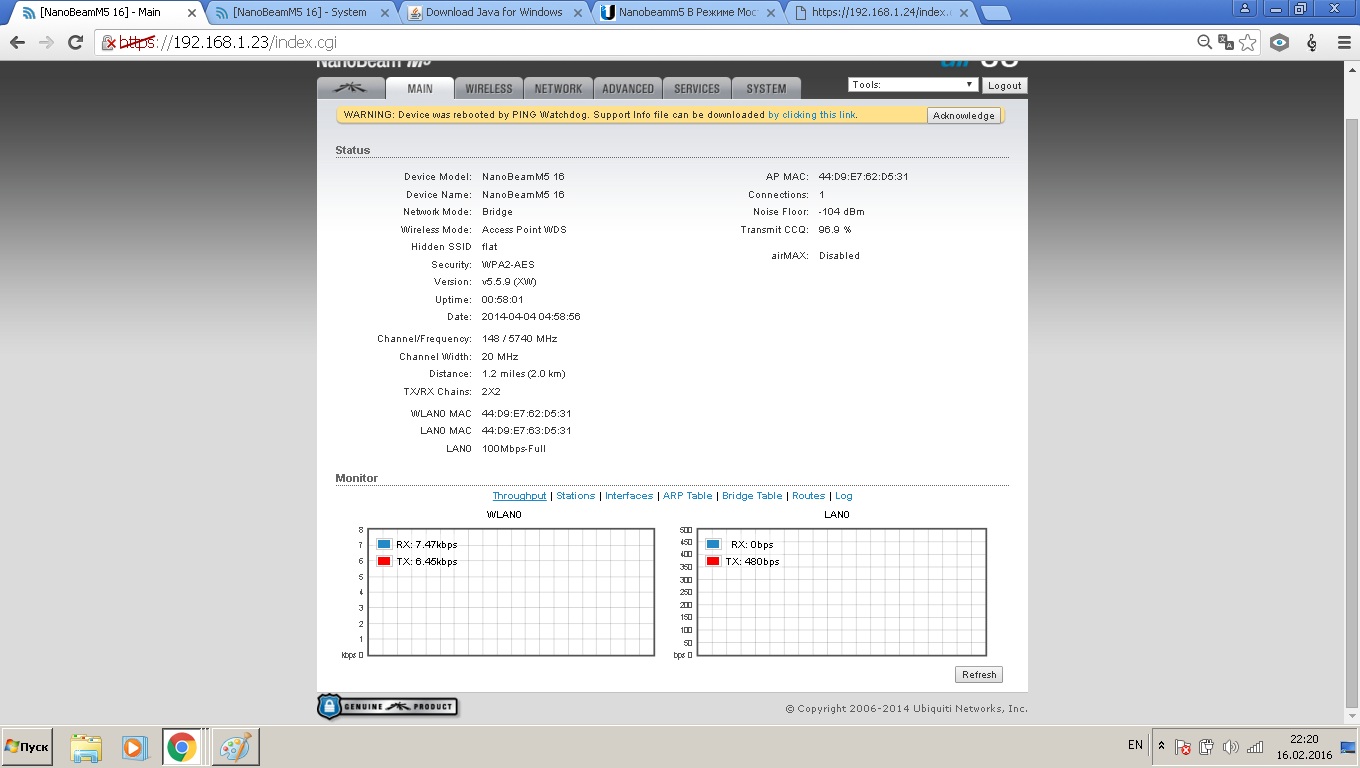Open the Chrome hamburger menu
This screenshot has height=768, width=1360.
click(x=1343, y=42)
